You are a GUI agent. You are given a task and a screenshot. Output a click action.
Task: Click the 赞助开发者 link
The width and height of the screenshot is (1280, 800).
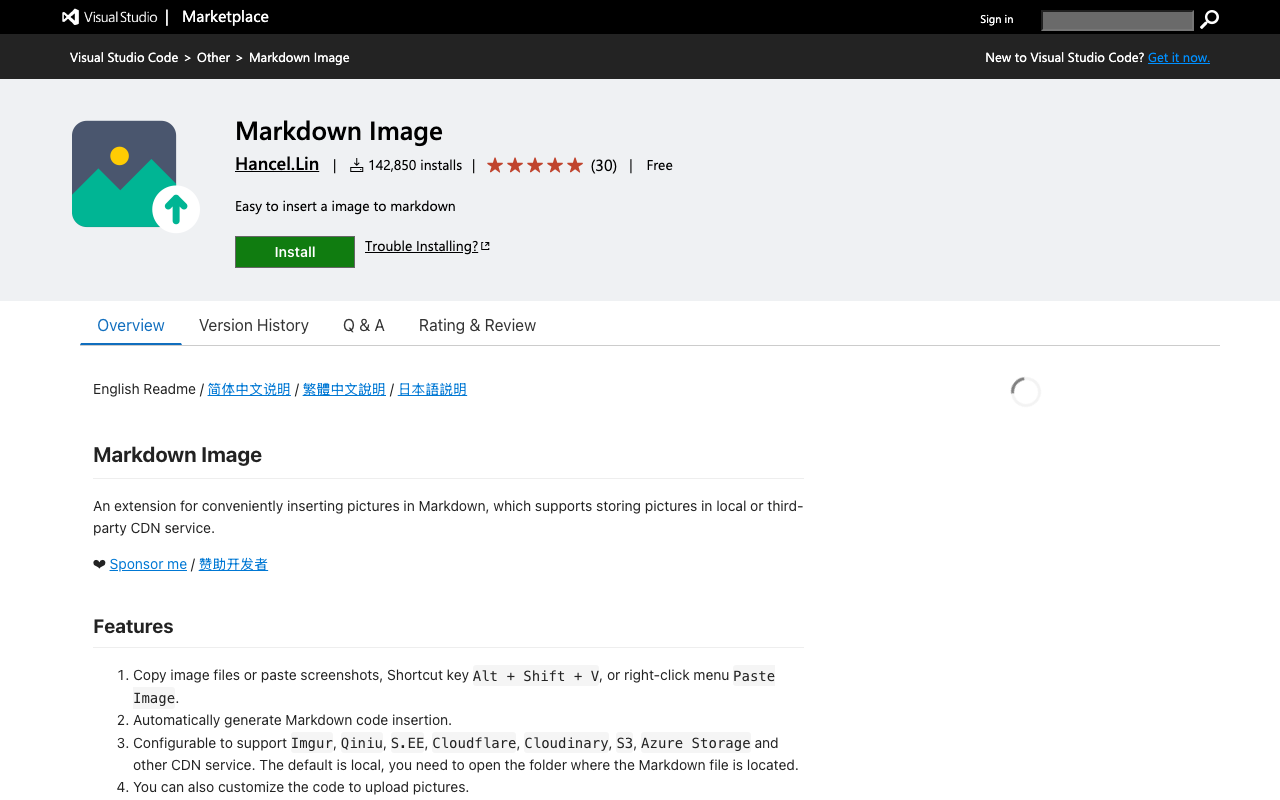pyautogui.click(x=233, y=564)
